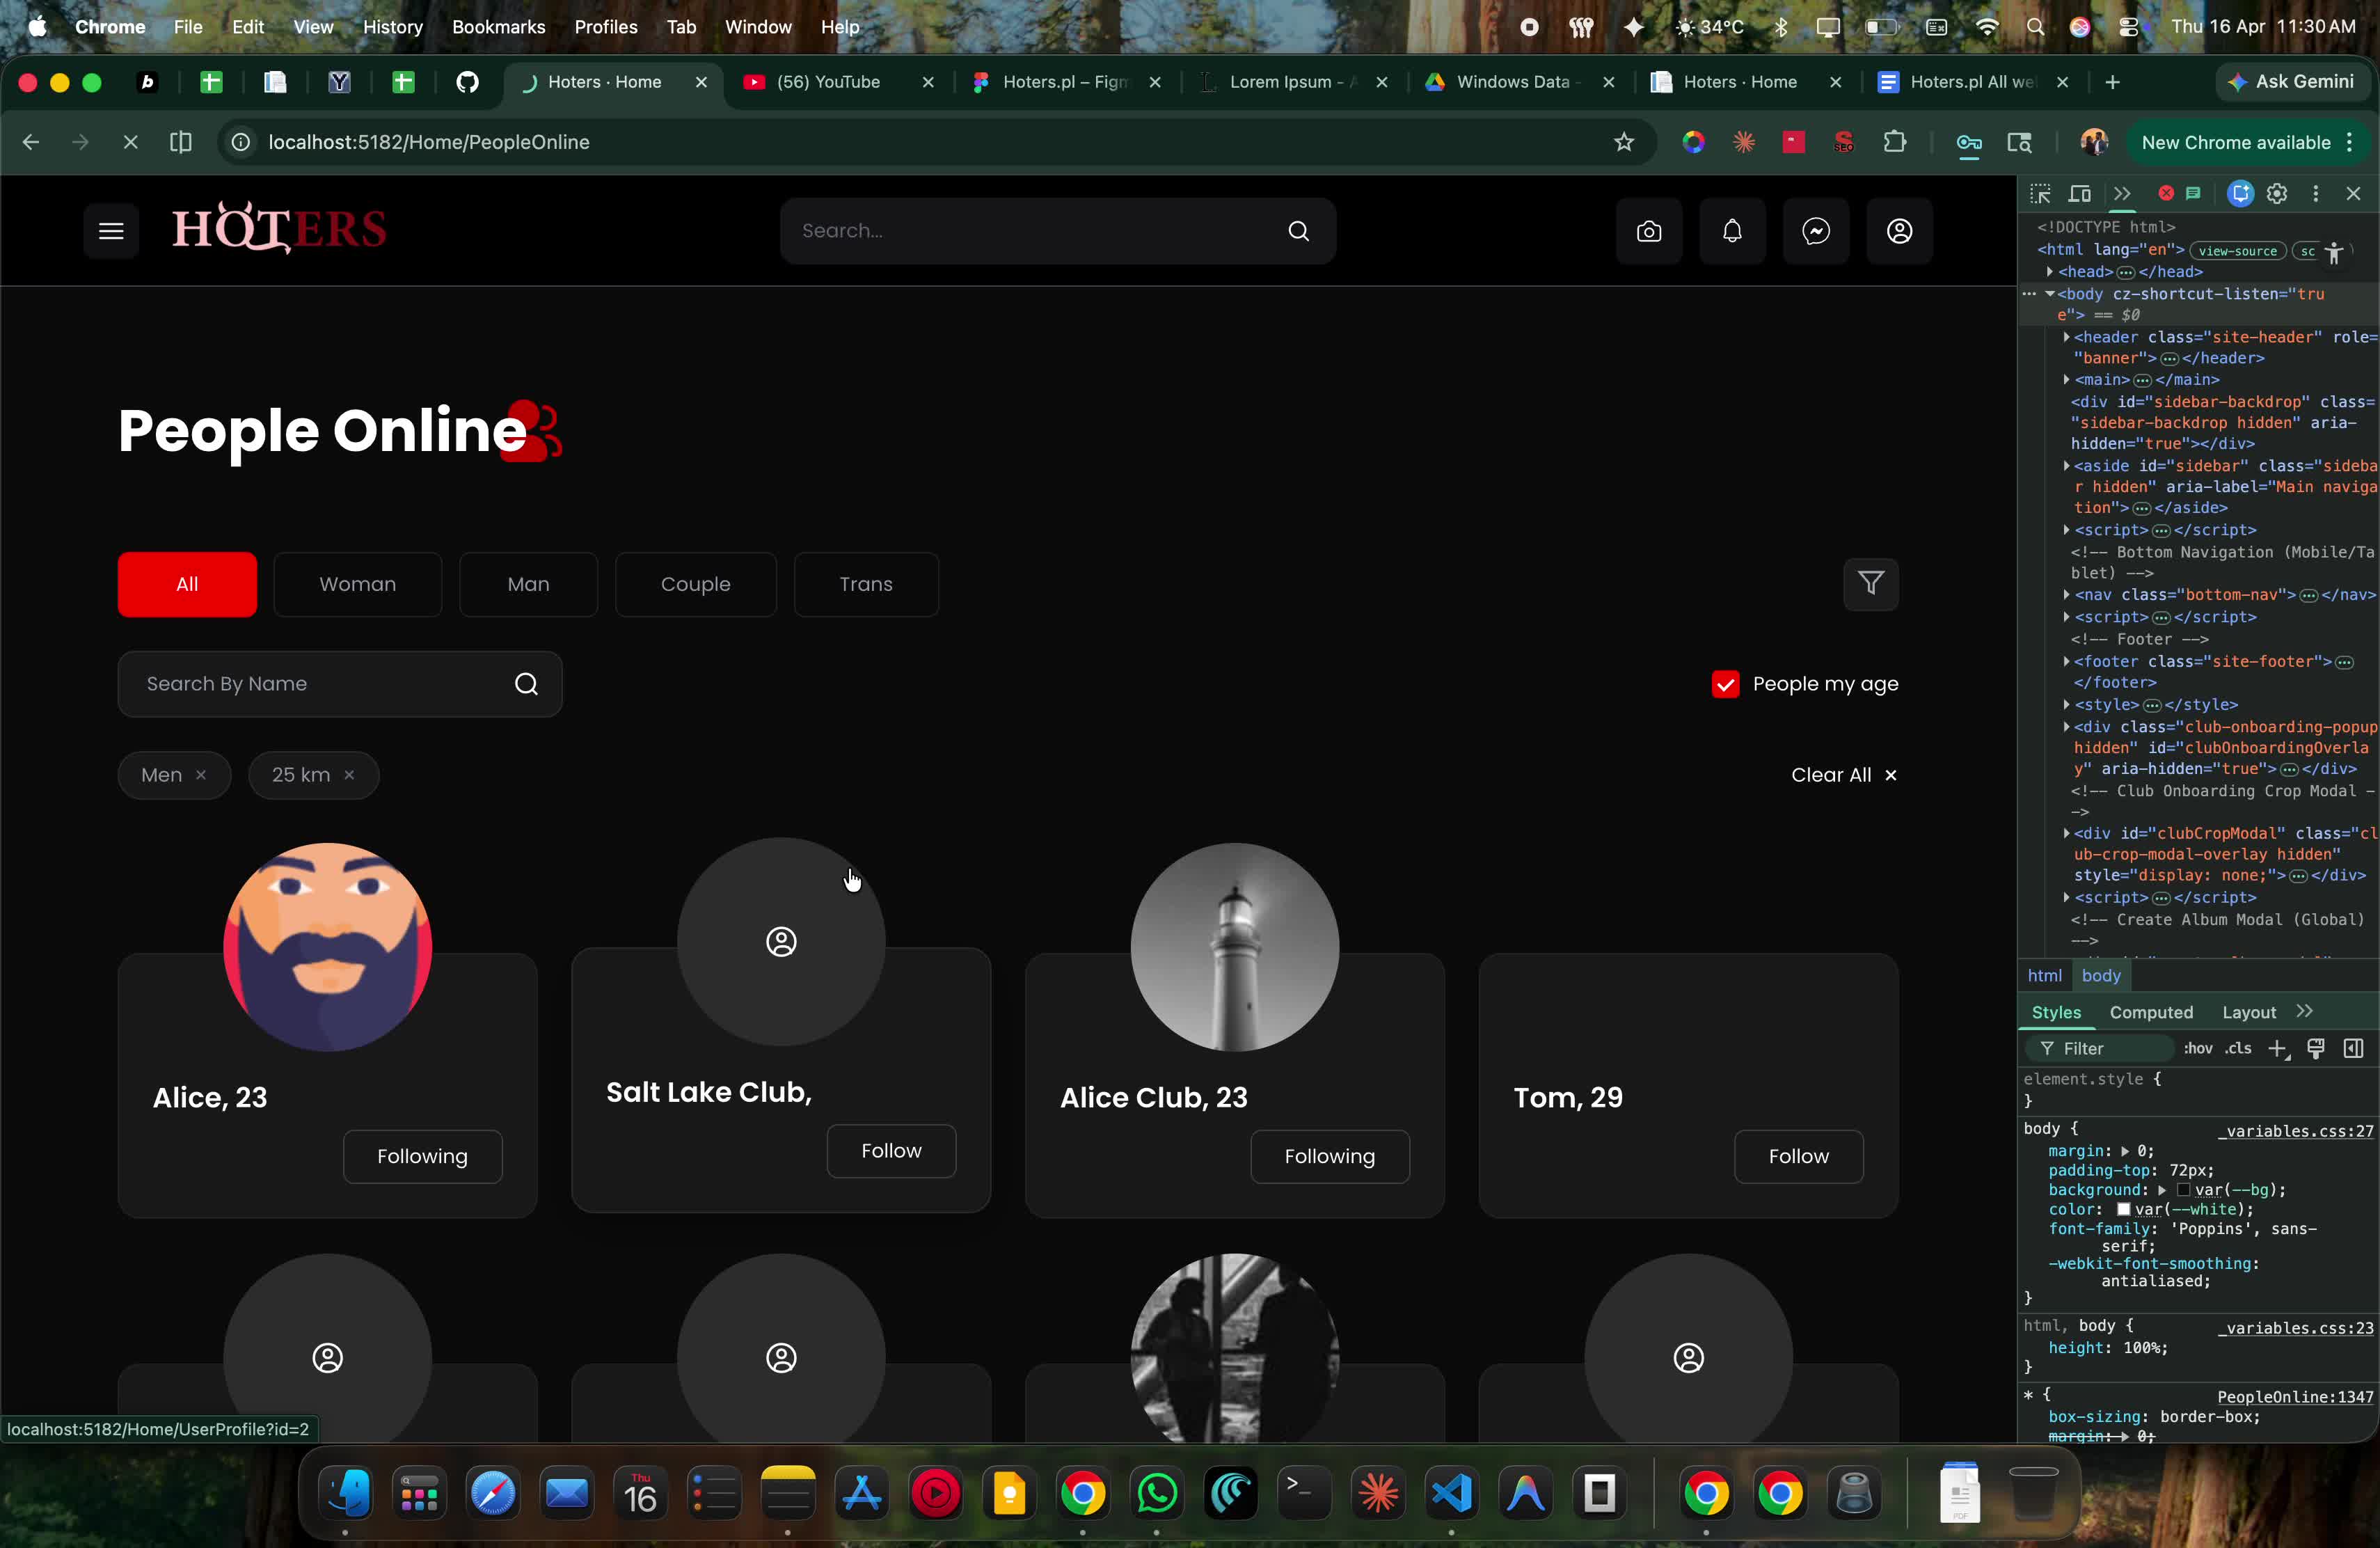Expand the footer site-footer element
Screen dimensions: 2380x1548
2066,661
